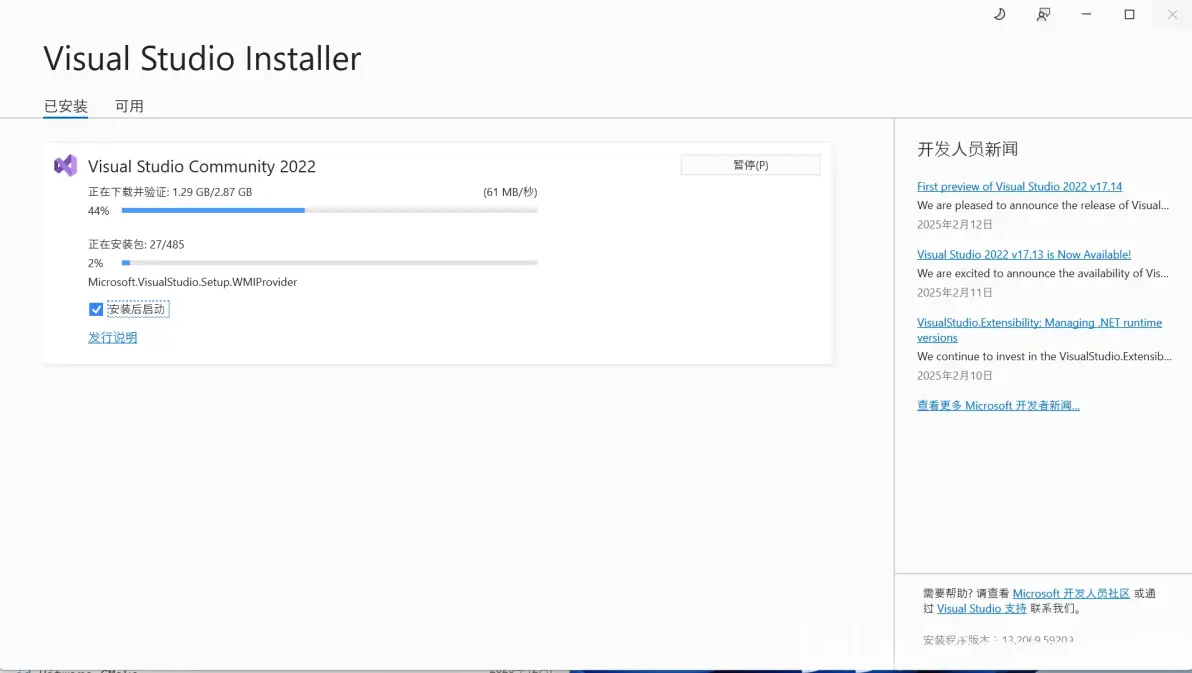The image size is (1192, 673).
Task: Open Visual Studio 支持 link
Action: [x=981, y=608]
